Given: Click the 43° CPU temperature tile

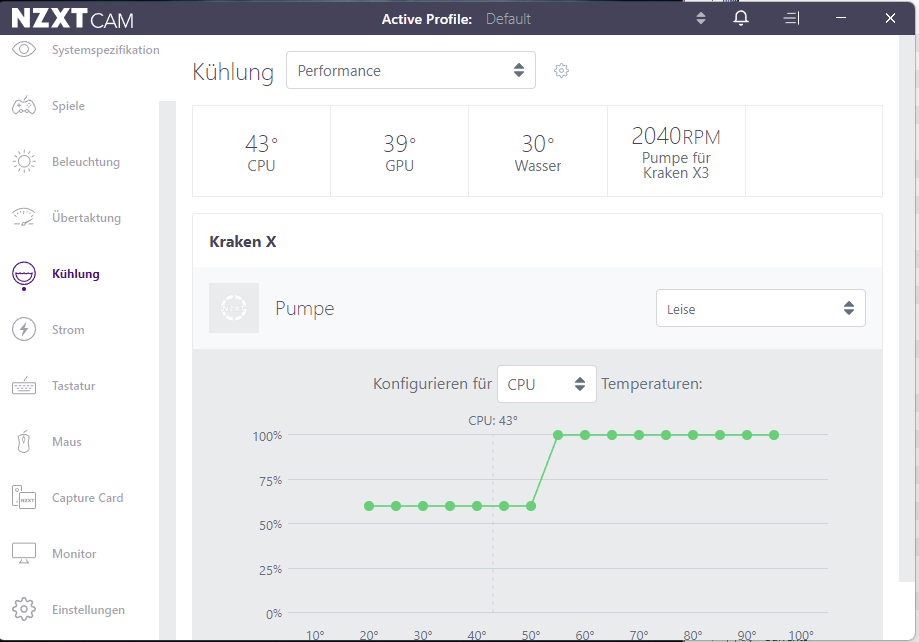Looking at the screenshot, I should [x=261, y=151].
